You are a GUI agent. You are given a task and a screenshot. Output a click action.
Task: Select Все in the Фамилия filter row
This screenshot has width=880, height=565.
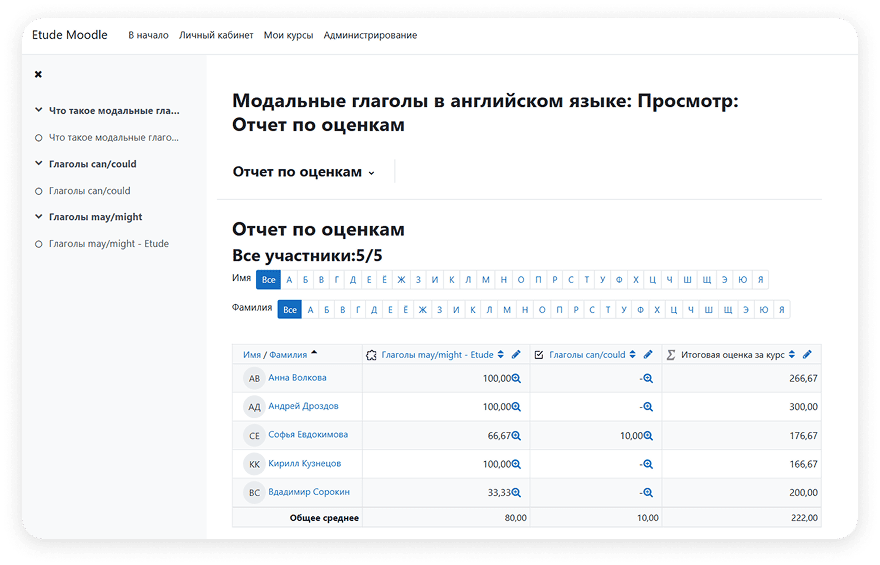pos(289,310)
